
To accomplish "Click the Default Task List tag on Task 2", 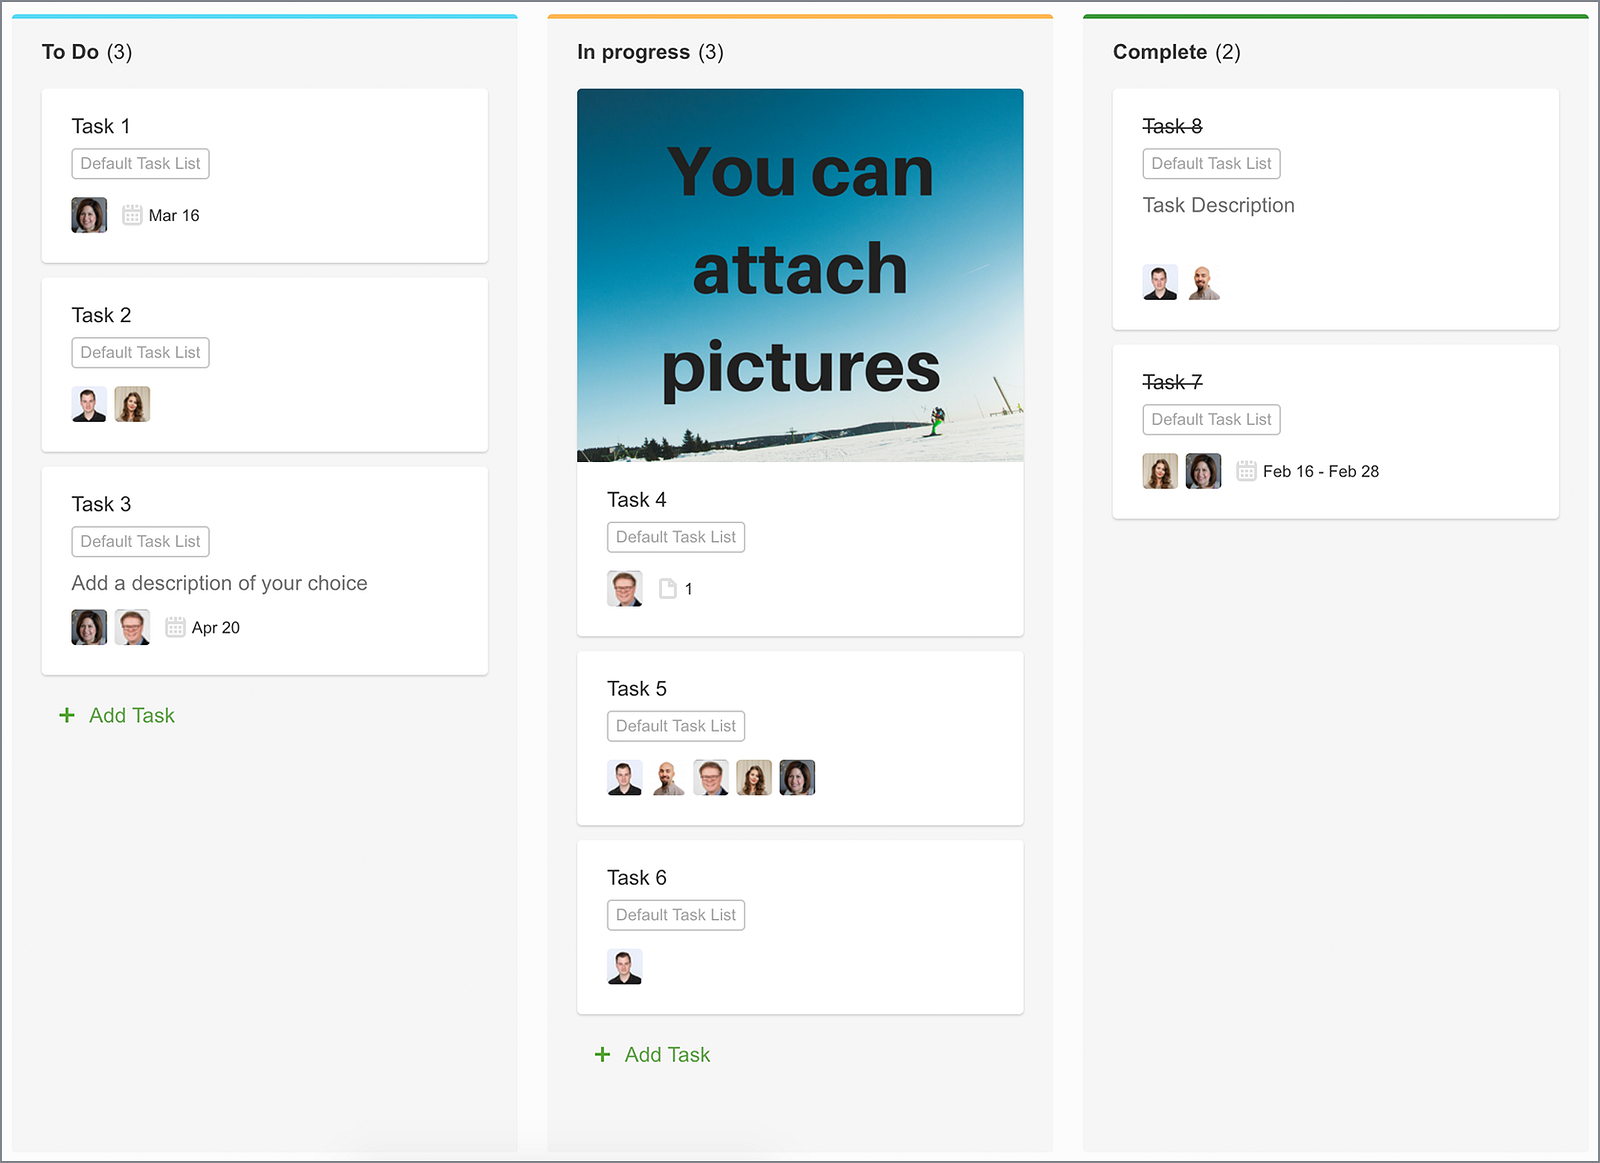I will 140,352.
